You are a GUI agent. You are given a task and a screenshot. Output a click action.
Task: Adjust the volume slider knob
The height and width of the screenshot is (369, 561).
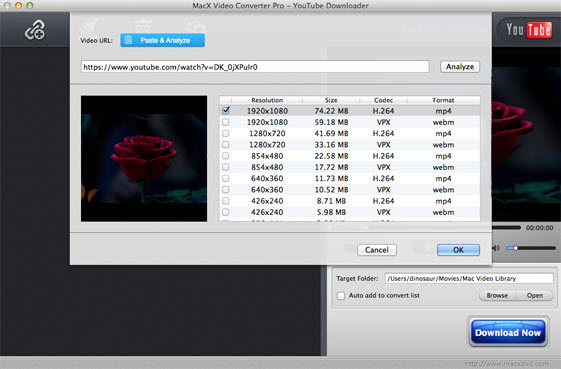click(x=516, y=248)
